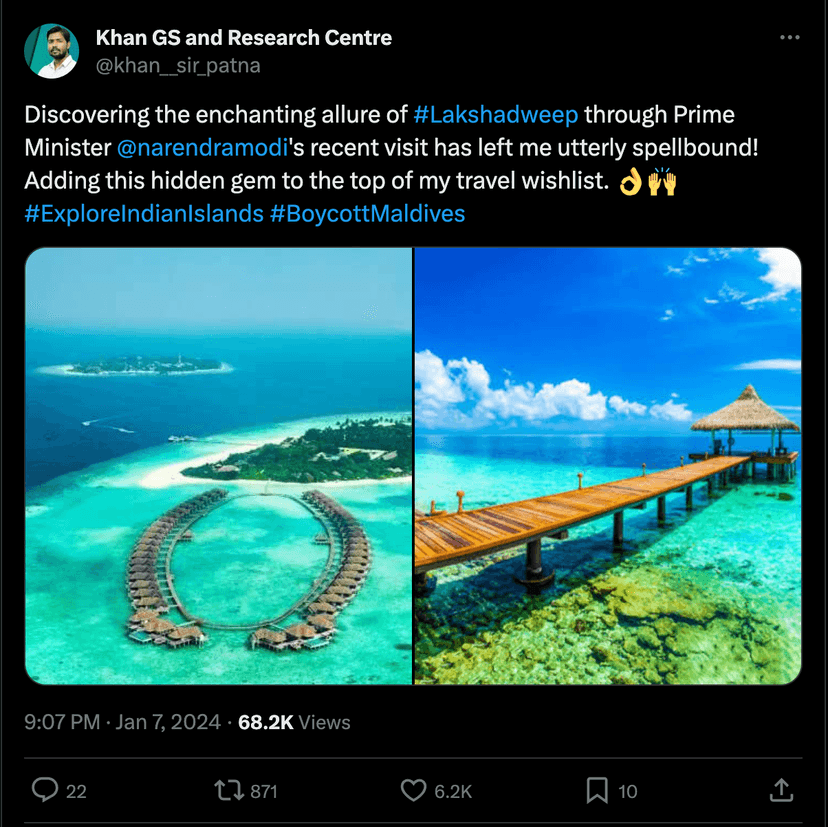
Task: Like the tweet using the heart icon
Action: coord(412,791)
